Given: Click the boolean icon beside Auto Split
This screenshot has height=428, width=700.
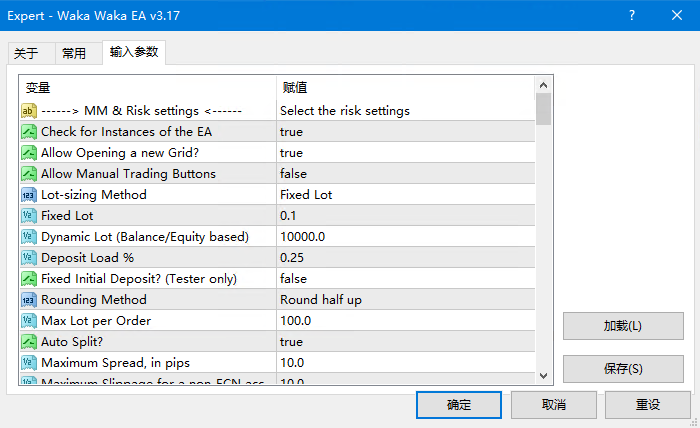Looking at the screenshot, I should [29, 341].
